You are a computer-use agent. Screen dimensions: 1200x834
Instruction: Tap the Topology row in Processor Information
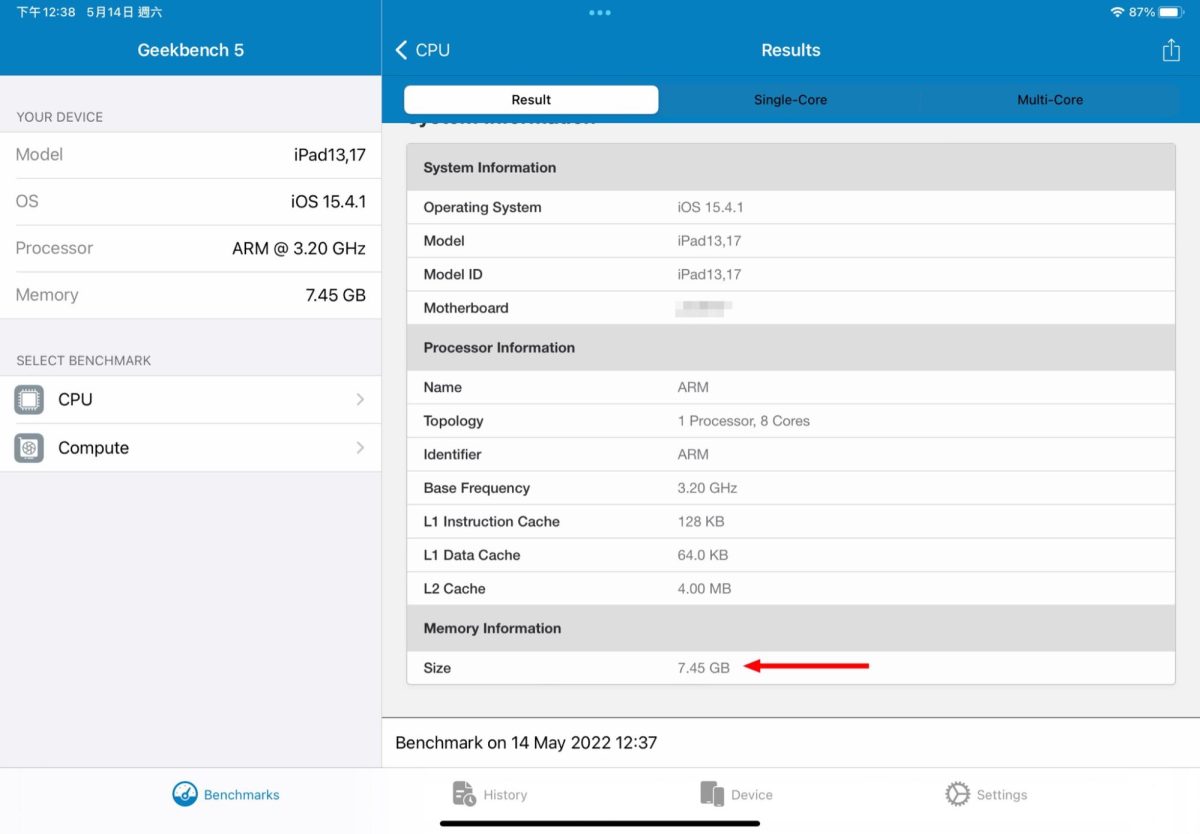[790, 421]
